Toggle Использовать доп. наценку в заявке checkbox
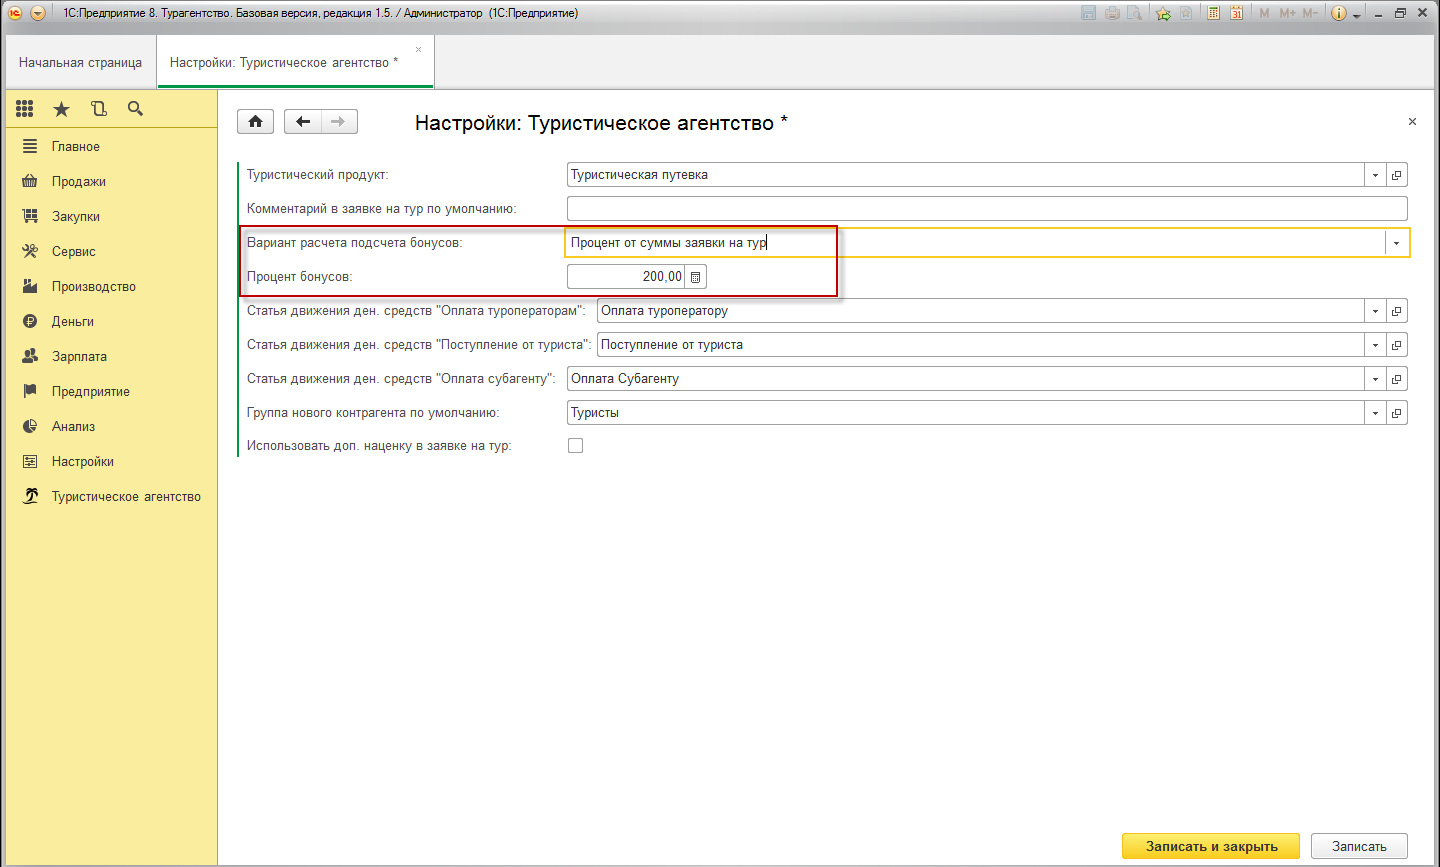1440x867 pixels. (x=575, y=446)
